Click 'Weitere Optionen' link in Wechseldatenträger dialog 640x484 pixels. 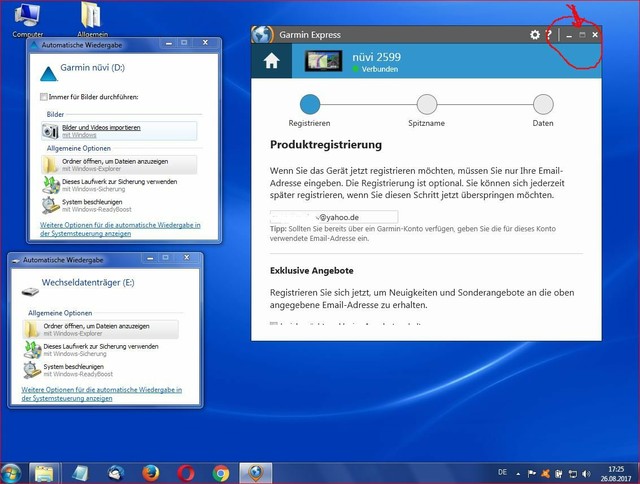[105, 392]
